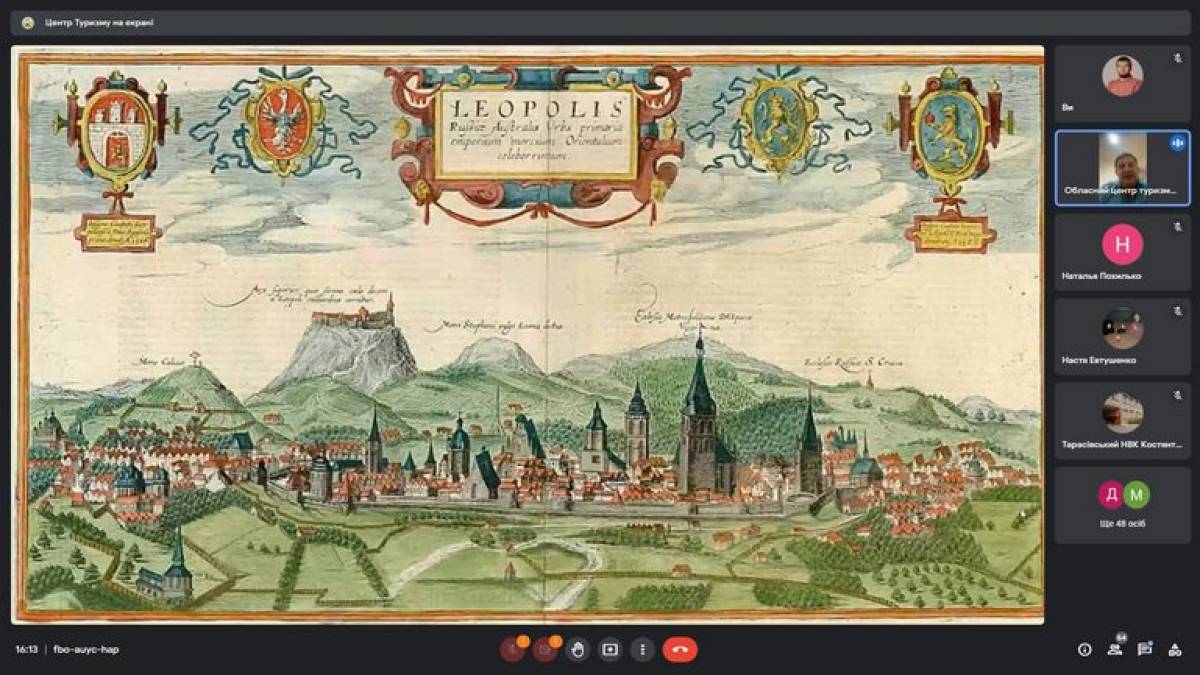Image resolution: width=1200 pixels, height=675 pixels.
Task: Open the activities icon
Action: [1176, 650]
